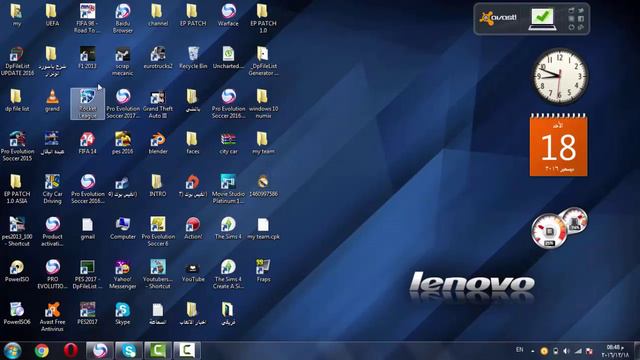This screenshot has height=360, width=640.
Task: Click the calendar gadget showing 18
Action: (558, 146)
